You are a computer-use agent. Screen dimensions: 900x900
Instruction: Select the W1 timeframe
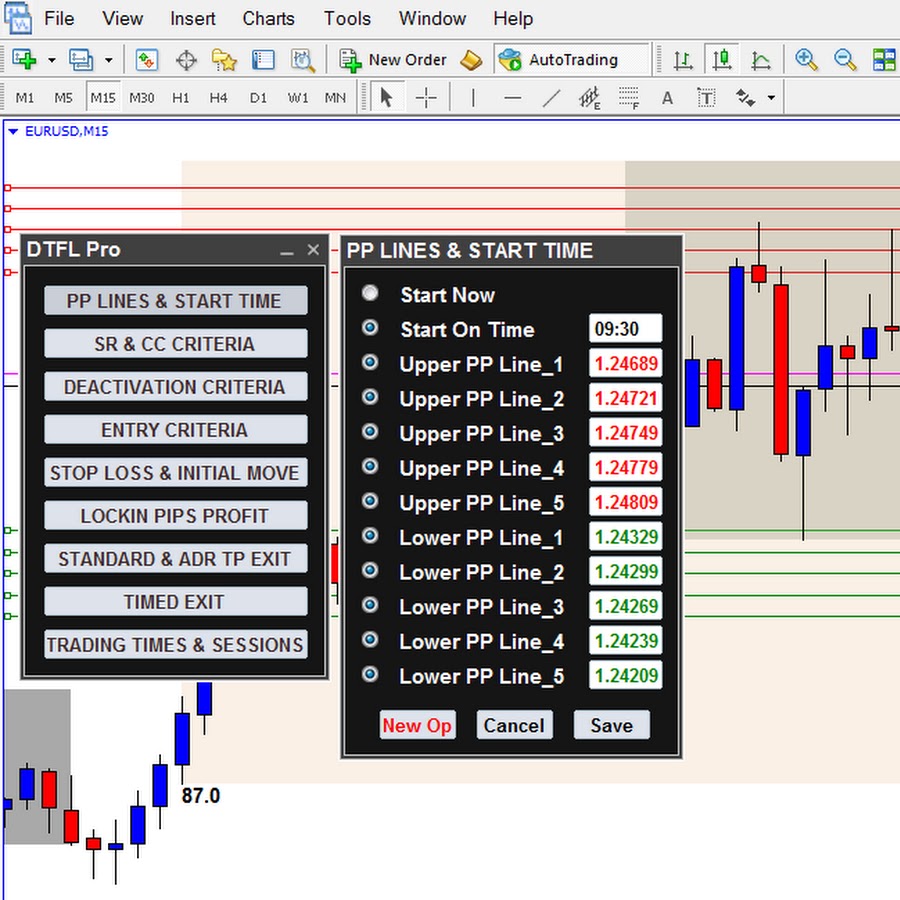pyautogui.click(x=297, y=98)
